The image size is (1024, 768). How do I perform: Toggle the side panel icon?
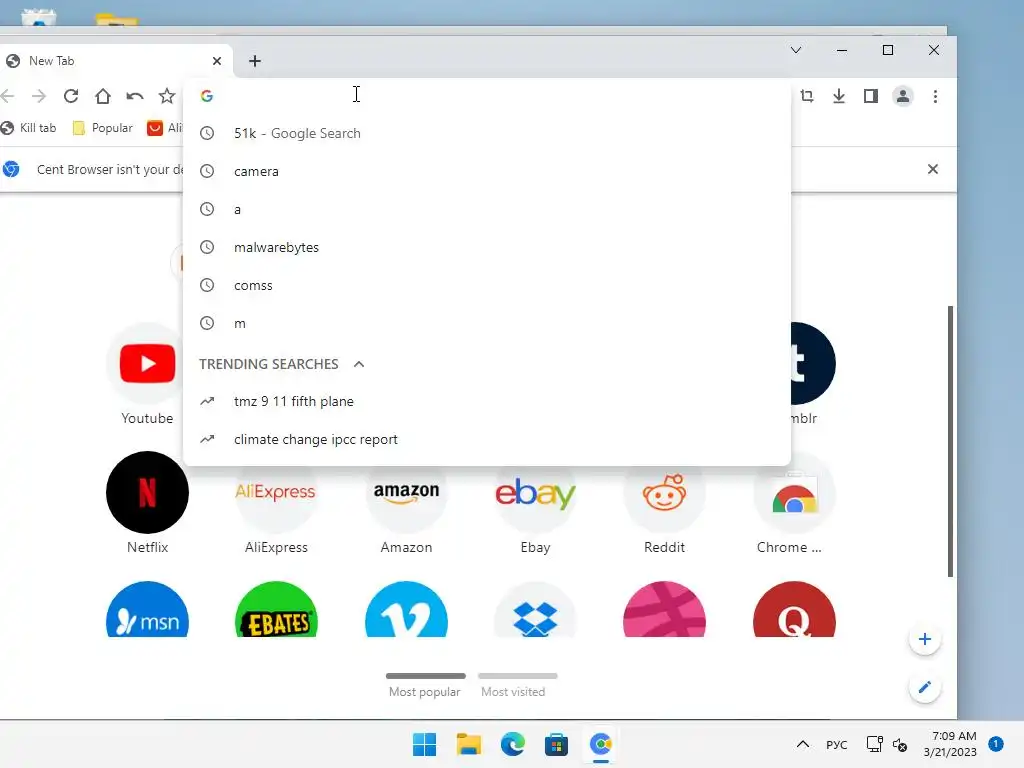(x=871, y=96)
